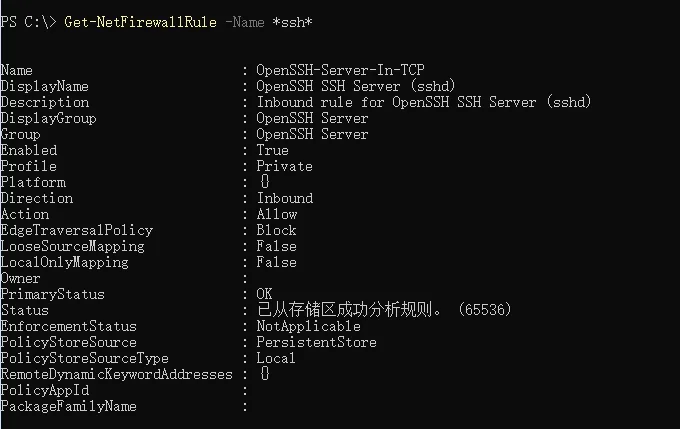Click the PackageFamilyName property label
Image resolution: width=680 pixels, height=429 pixels.
point(68,406)
